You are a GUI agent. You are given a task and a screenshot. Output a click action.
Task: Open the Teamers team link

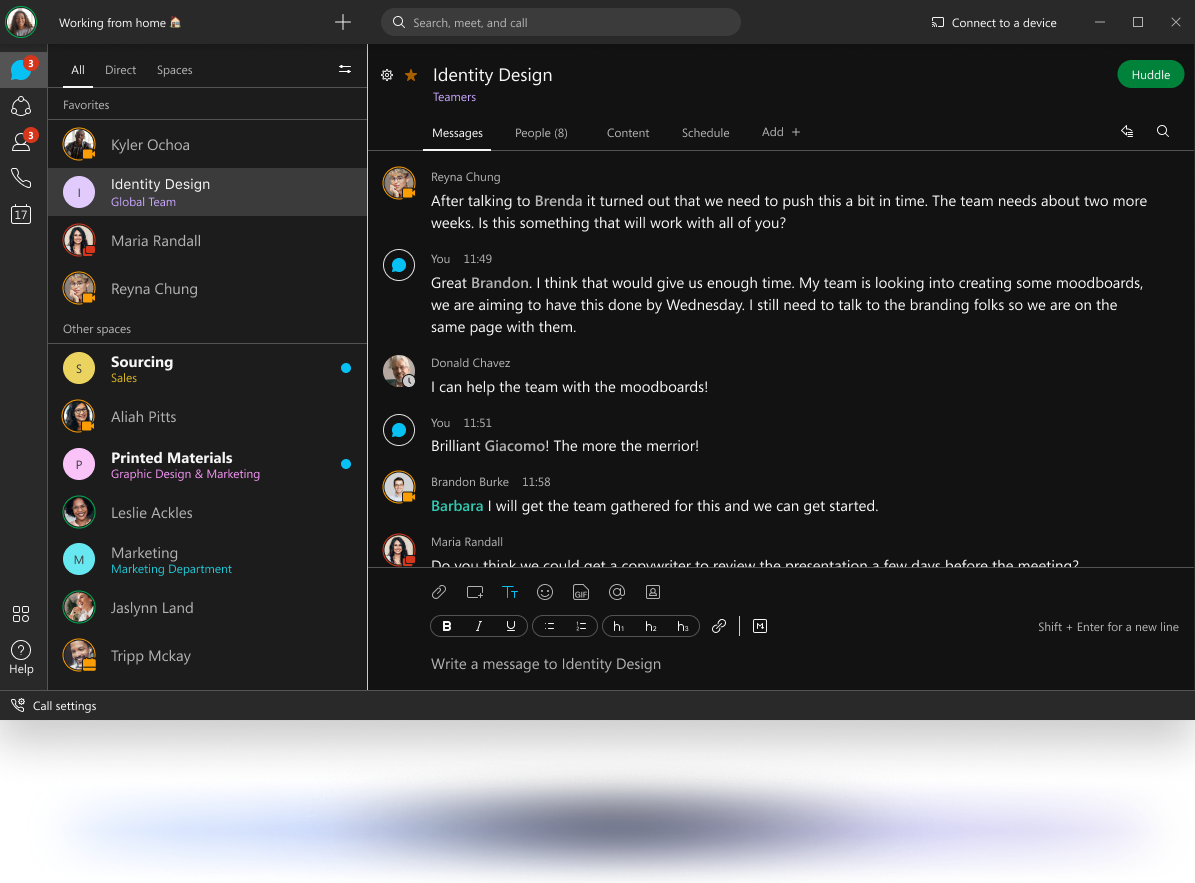pos(454,97)
